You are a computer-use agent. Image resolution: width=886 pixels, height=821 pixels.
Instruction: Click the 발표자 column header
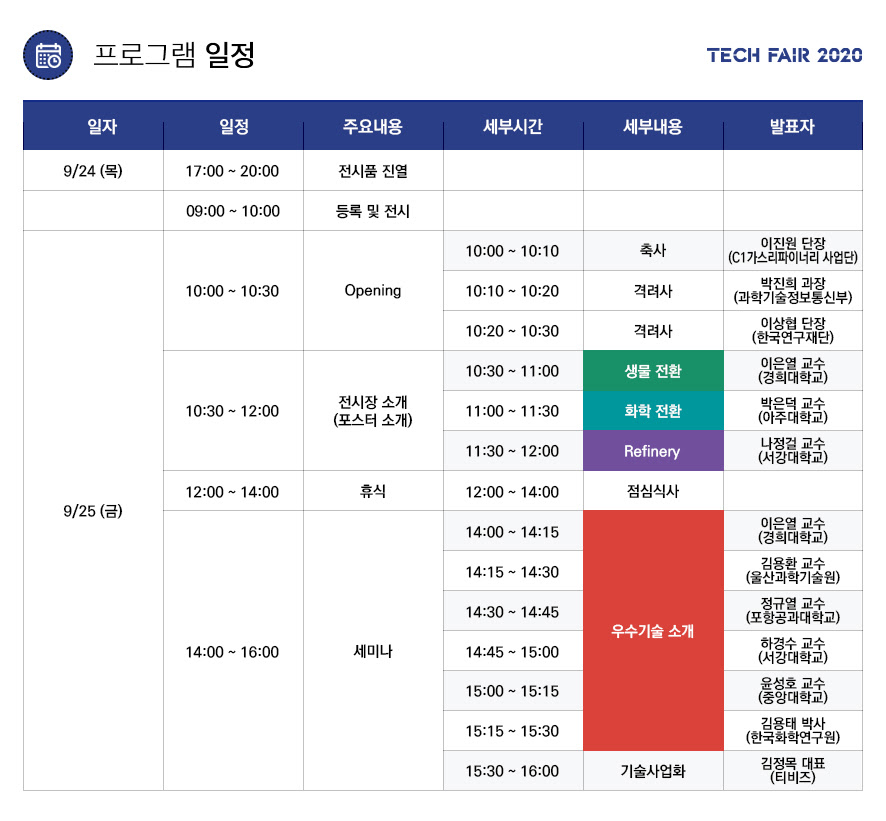(x=792, y=127)
